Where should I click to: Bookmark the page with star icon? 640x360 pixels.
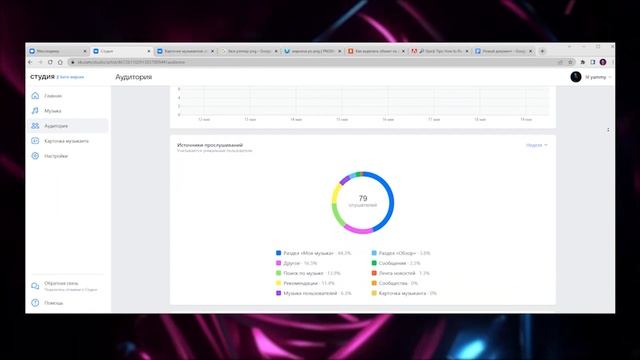tap(571, 62)
